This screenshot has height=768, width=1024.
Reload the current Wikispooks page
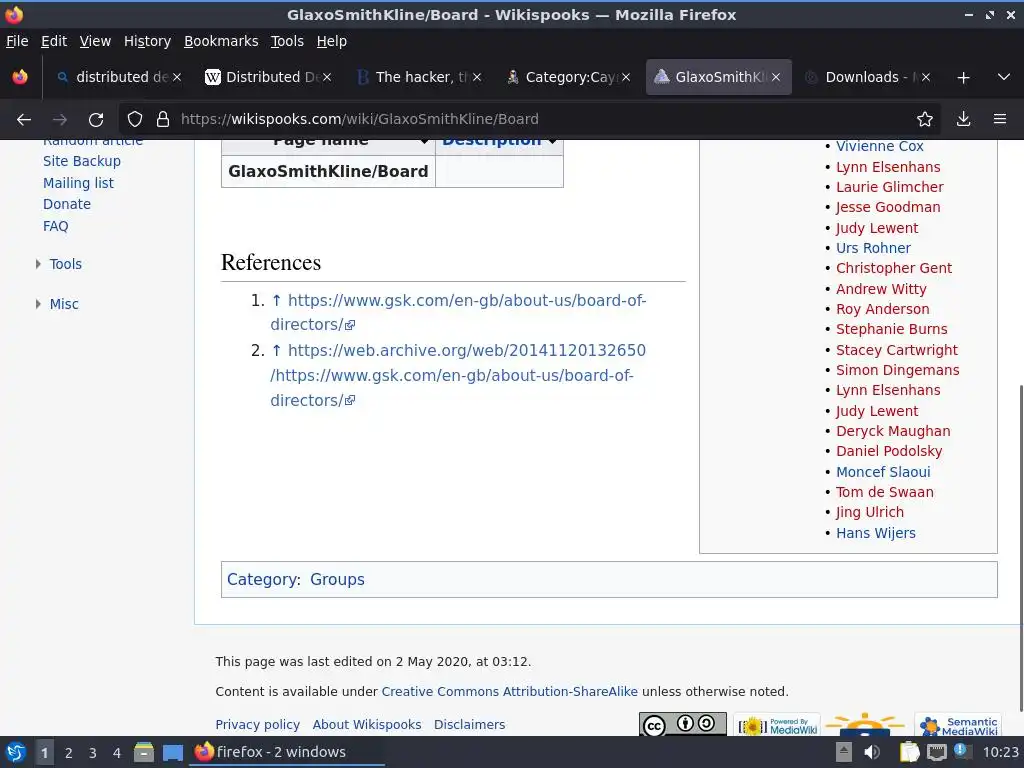tap(96, 120)
